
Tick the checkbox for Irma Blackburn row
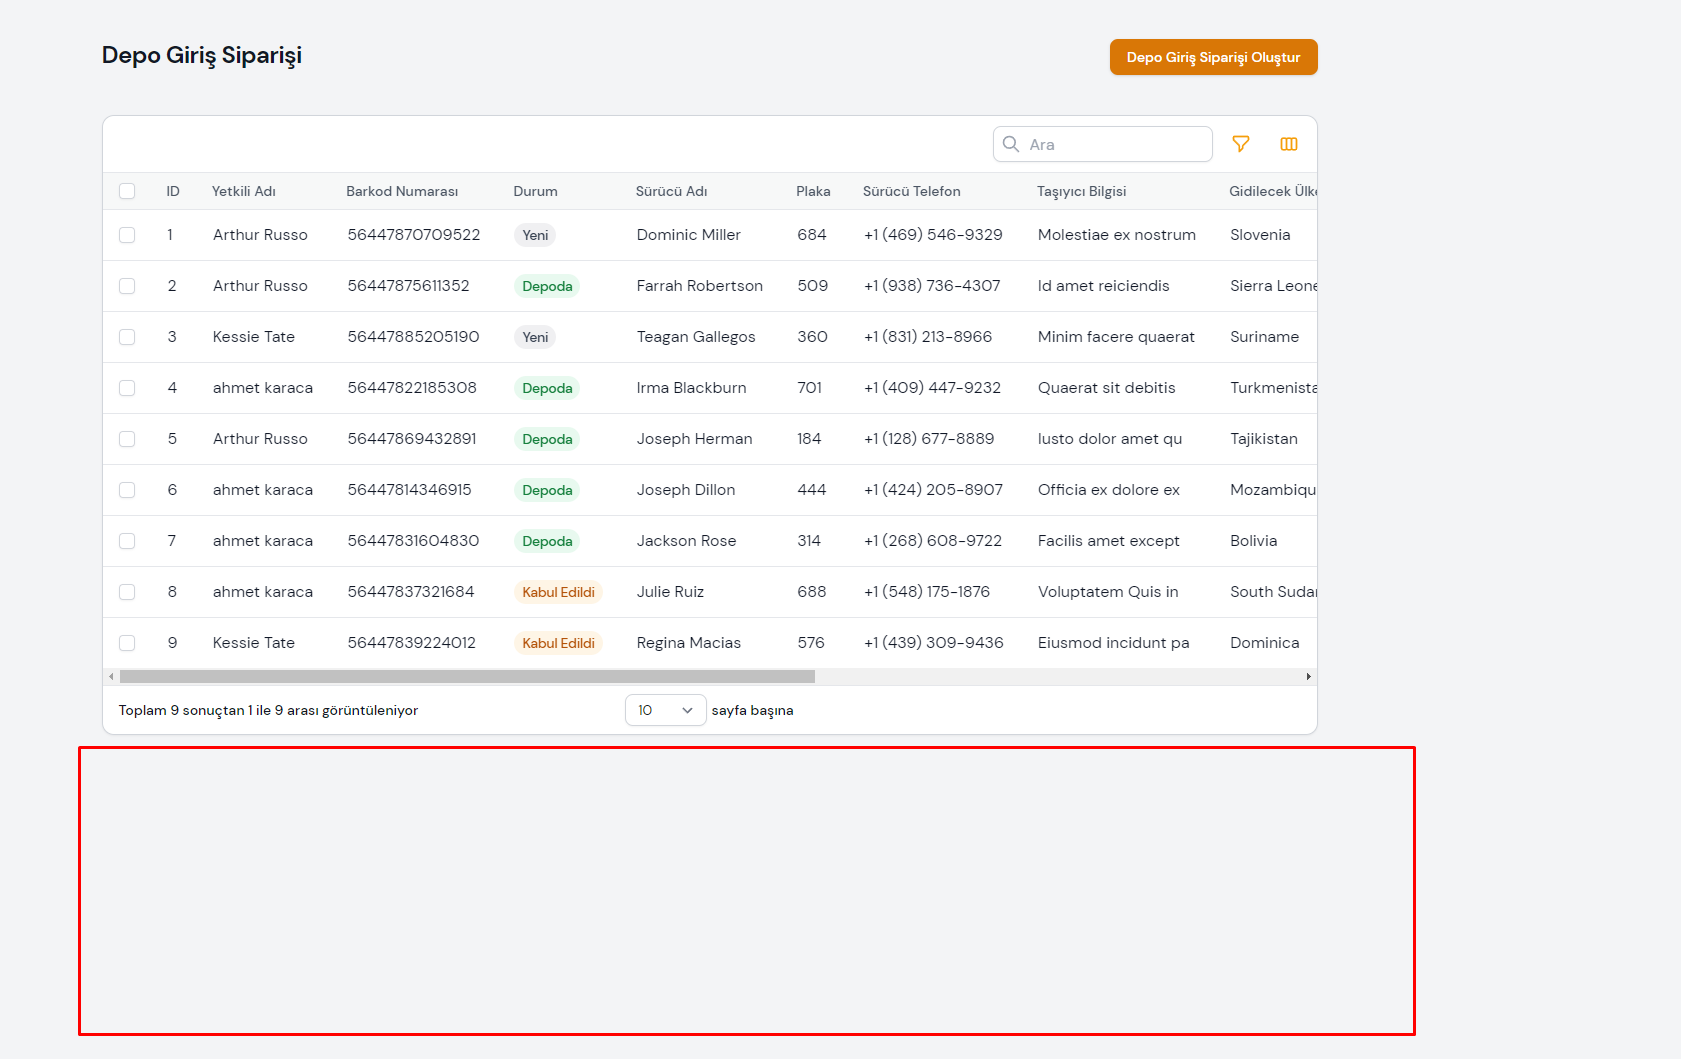pyautogui.click(x=127, y=388)
